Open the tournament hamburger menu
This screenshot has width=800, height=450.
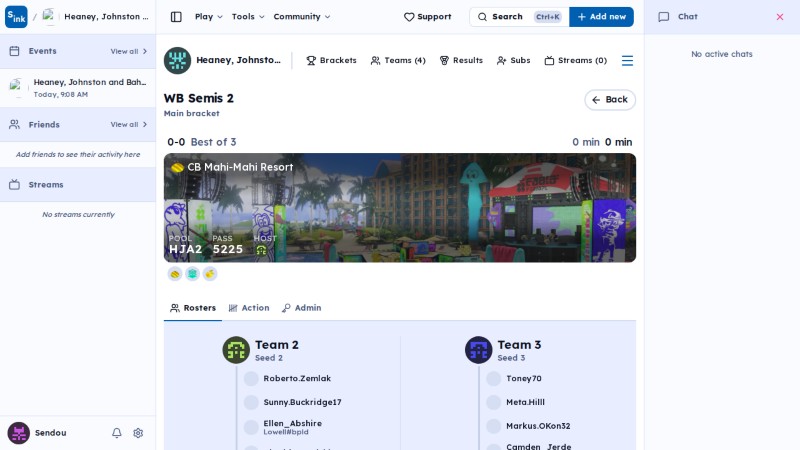pyautogui.click(x=628, y=61)
